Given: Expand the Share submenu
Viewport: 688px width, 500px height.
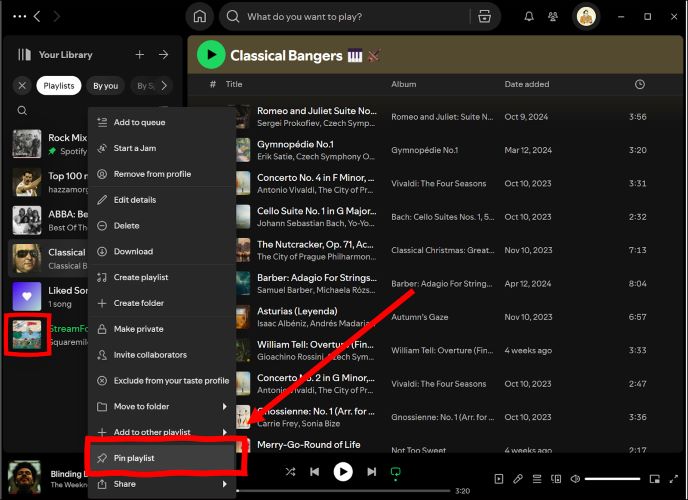Looking at the screenshot, I should pos(162,484).
